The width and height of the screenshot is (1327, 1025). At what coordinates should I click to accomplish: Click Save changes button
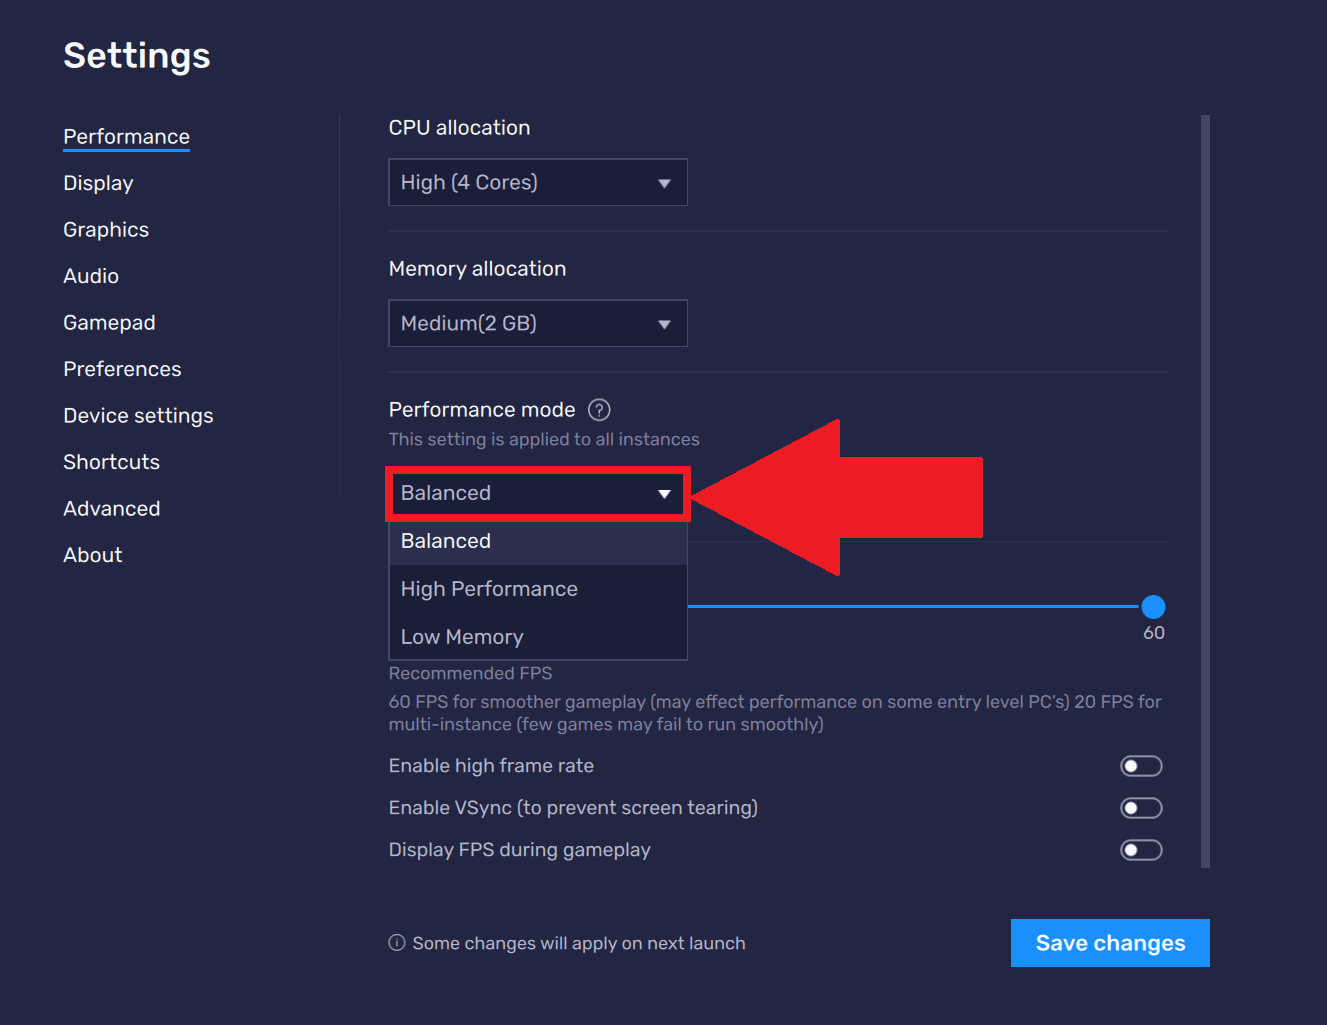point(1110,943)
